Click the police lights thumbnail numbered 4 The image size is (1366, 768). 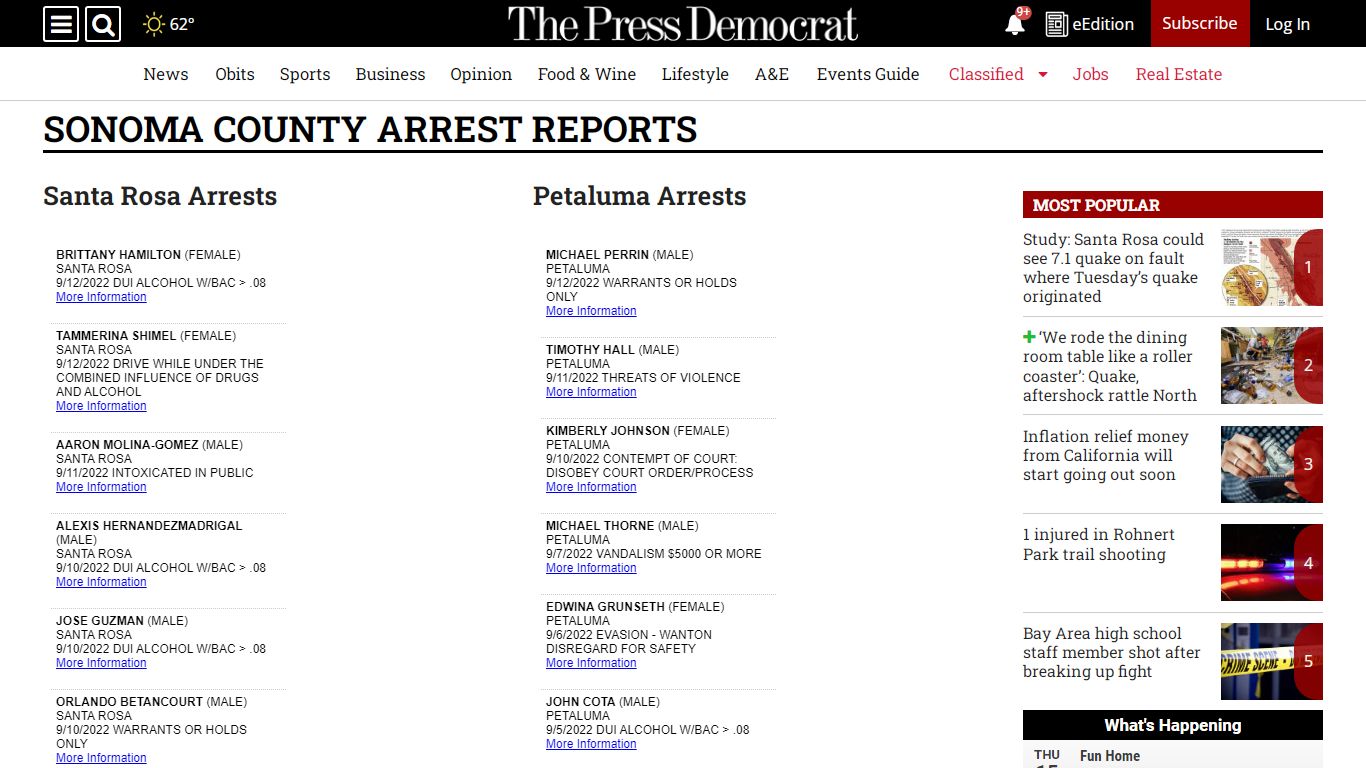click(1272, 562)
